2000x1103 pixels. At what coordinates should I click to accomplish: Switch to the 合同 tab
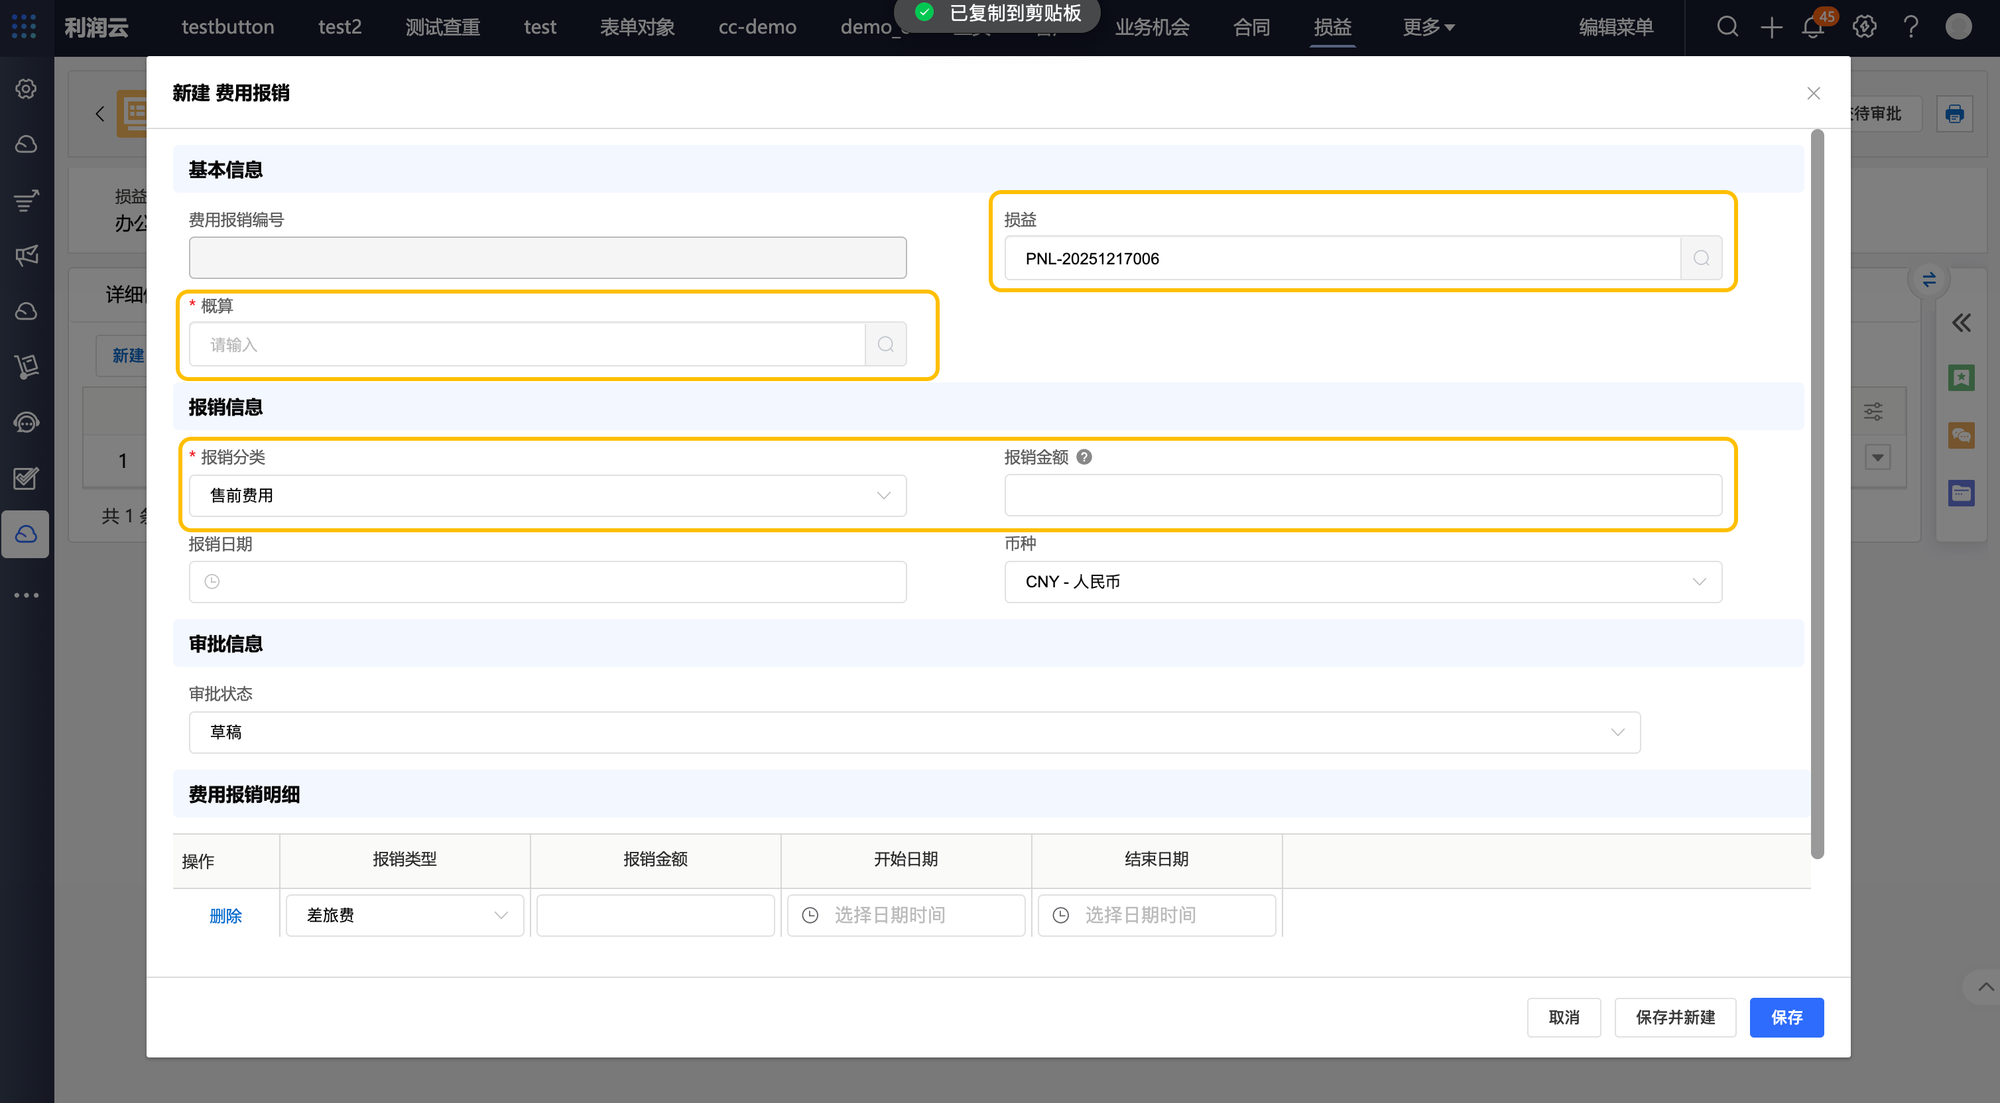click(1251, 28)
